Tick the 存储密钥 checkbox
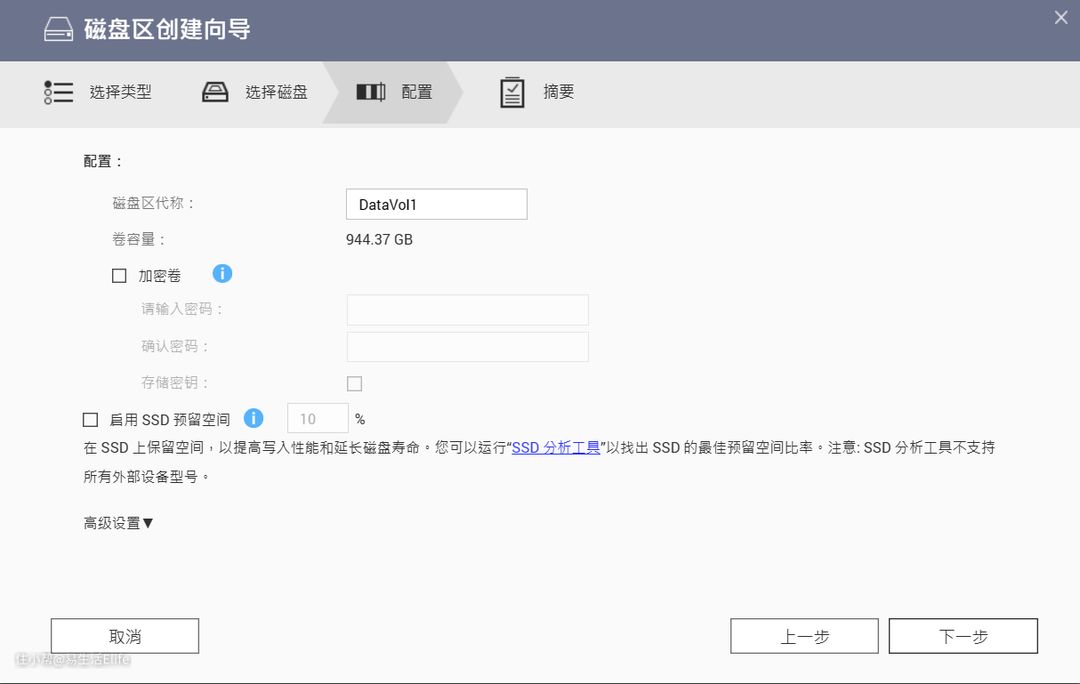This screenshot has height=684, width=1080. pyautogui.click(x=354, y=383)
